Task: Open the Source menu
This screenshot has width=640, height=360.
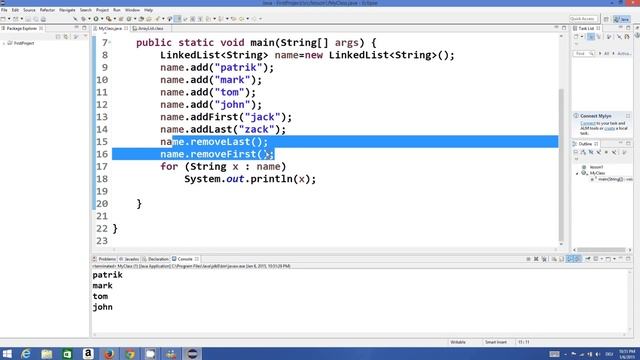Action: click(x=29, y=10)
